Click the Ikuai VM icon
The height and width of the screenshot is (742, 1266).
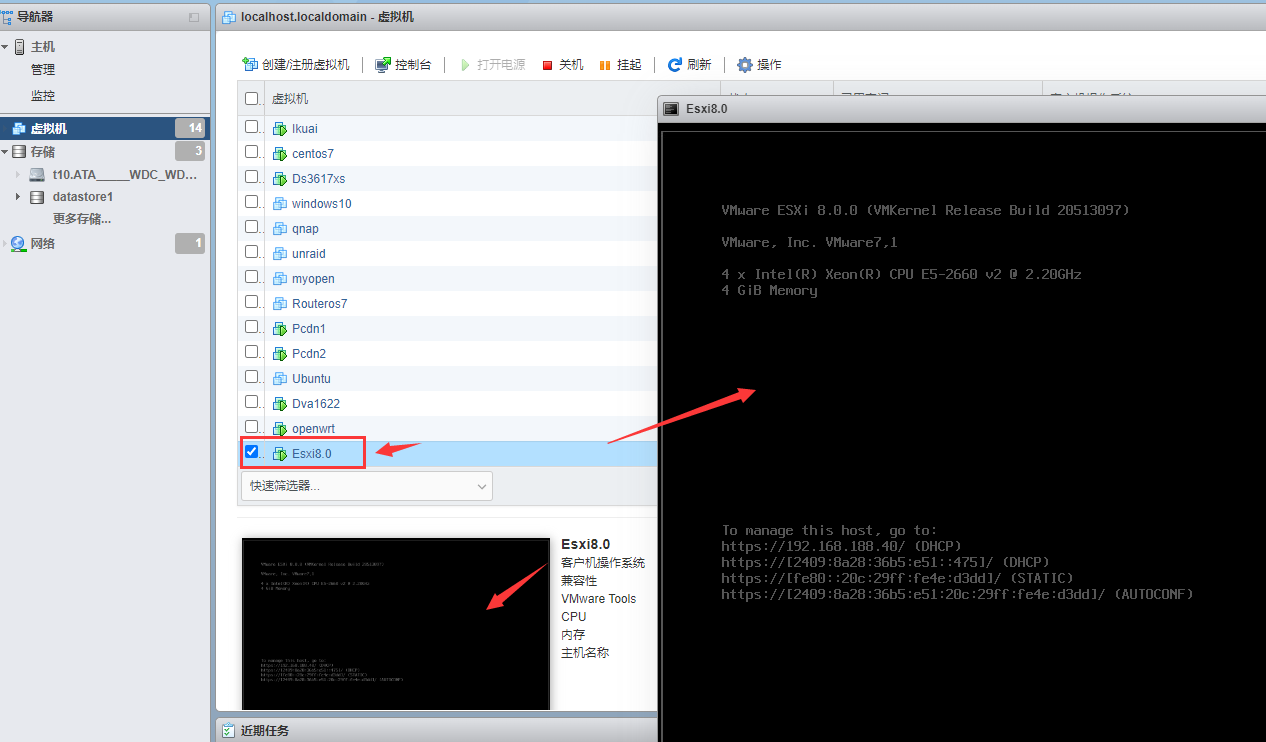(280, 128)
